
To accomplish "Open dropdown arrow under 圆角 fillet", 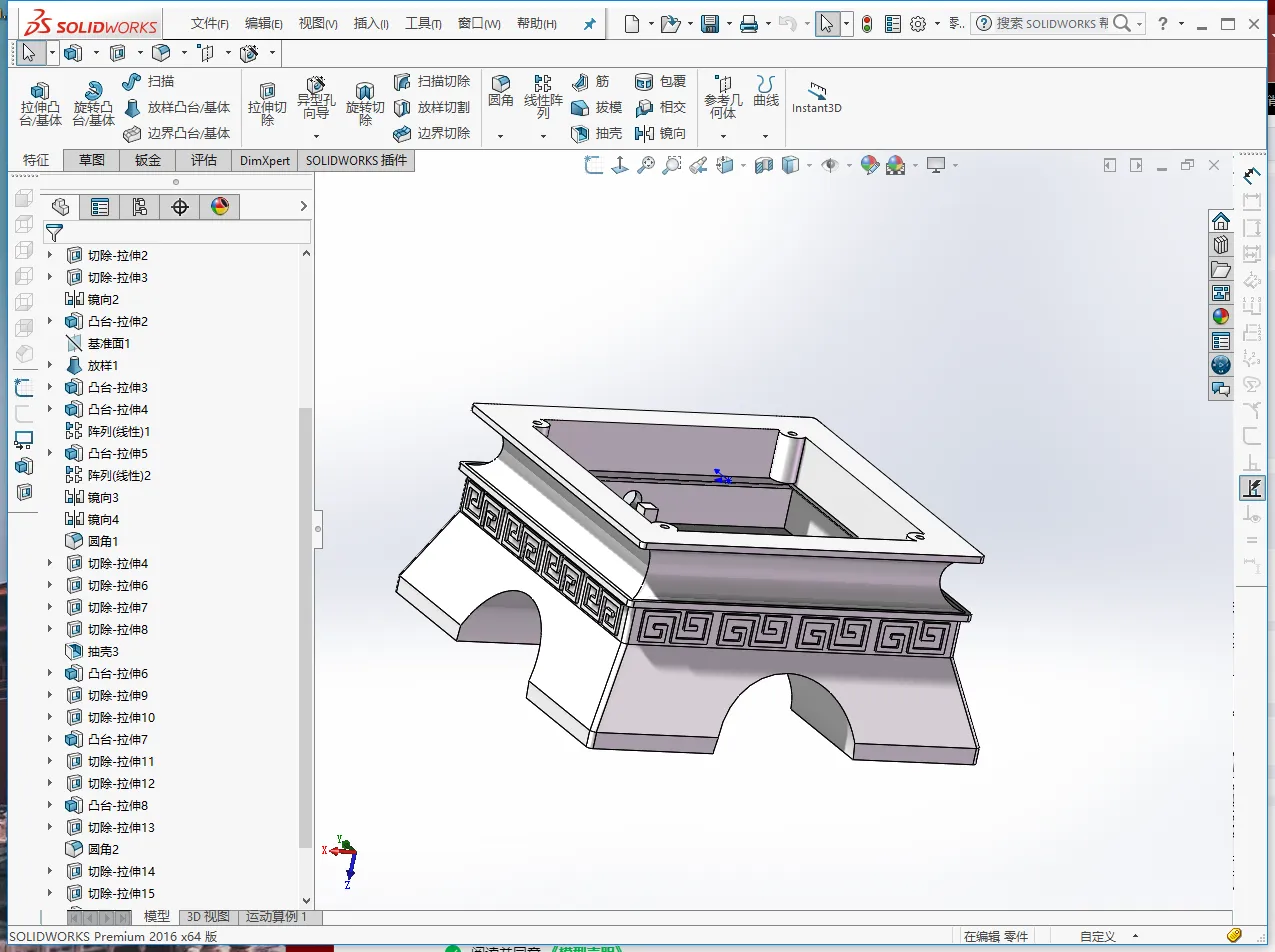I will point(501,136).
